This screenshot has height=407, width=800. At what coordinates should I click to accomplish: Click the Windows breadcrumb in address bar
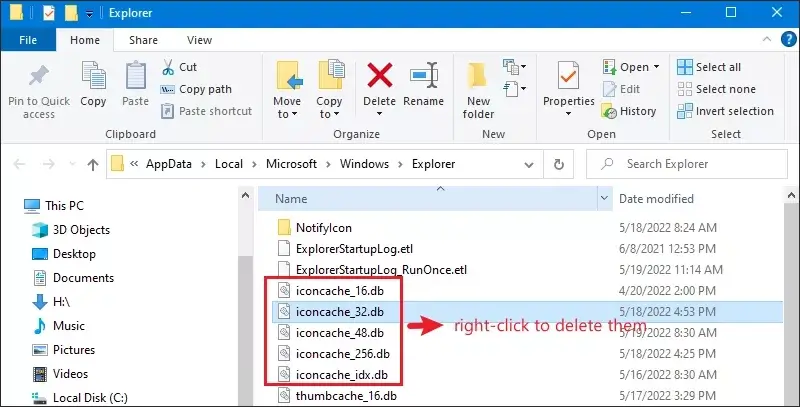pyautogui.click(x=364, y=164)
